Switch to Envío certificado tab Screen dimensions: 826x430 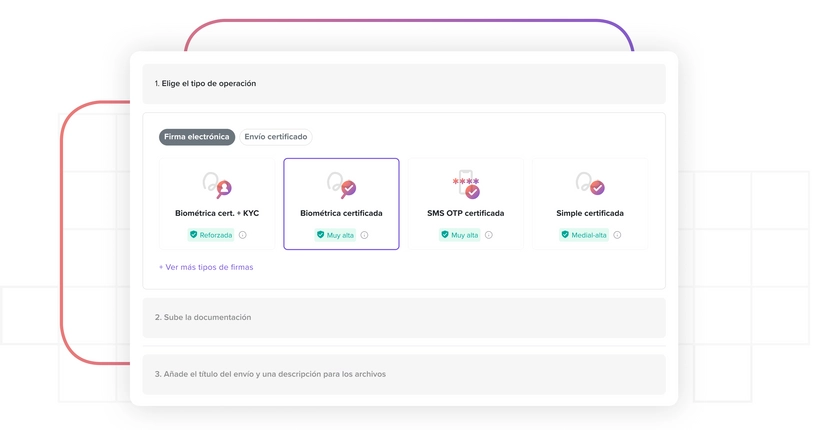tap(276, 137)
